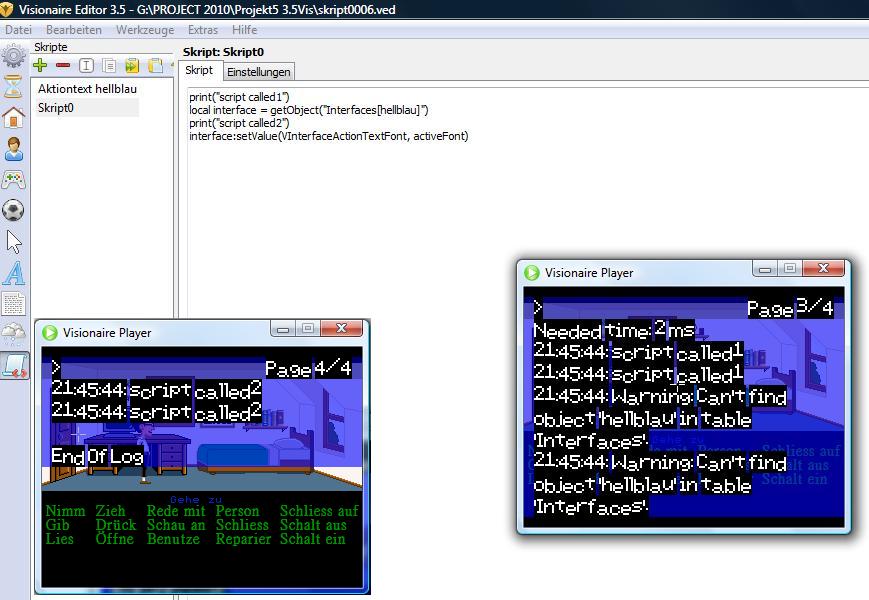Open the gear settings icon in sidebar
Image resolution: width=869 pixels, height=600 pixels.
13,56
